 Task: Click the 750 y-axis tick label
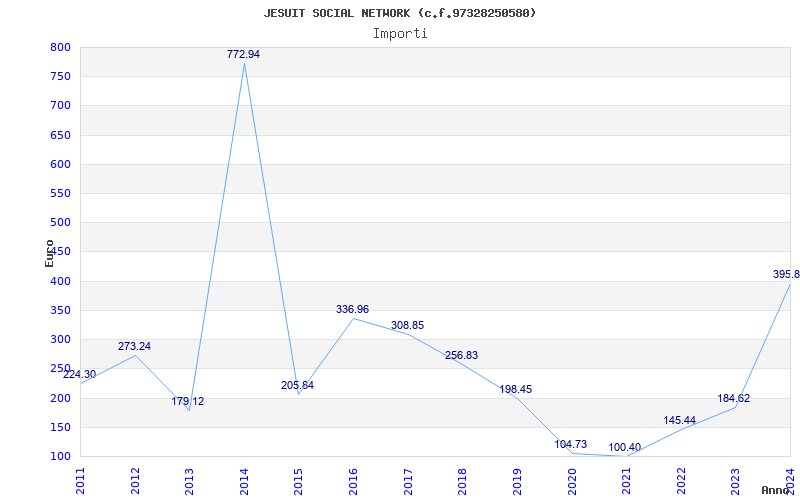click(x=60, y=77)
